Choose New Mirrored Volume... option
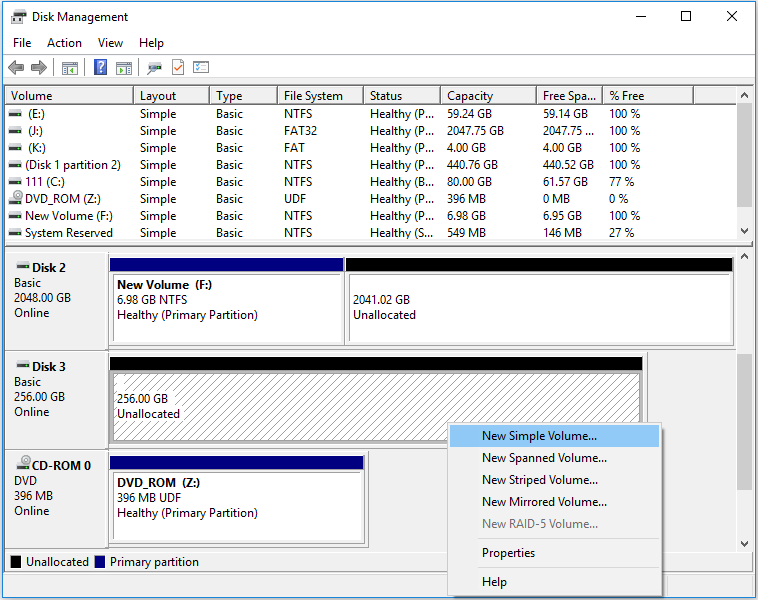 (x=554, y=502)
